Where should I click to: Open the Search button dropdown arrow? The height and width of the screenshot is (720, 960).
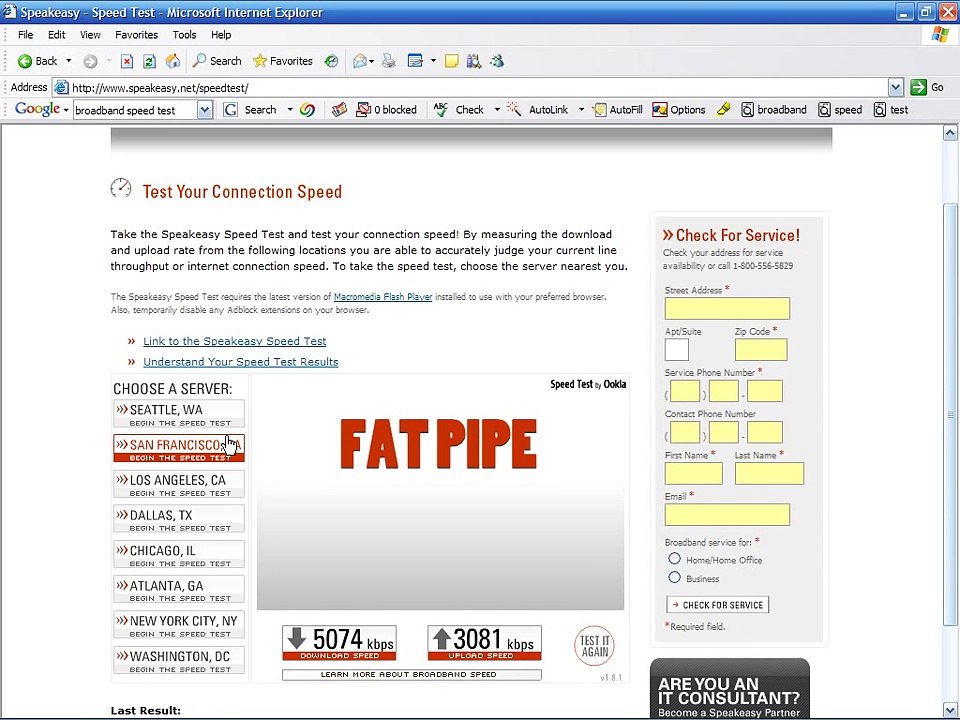290,110
